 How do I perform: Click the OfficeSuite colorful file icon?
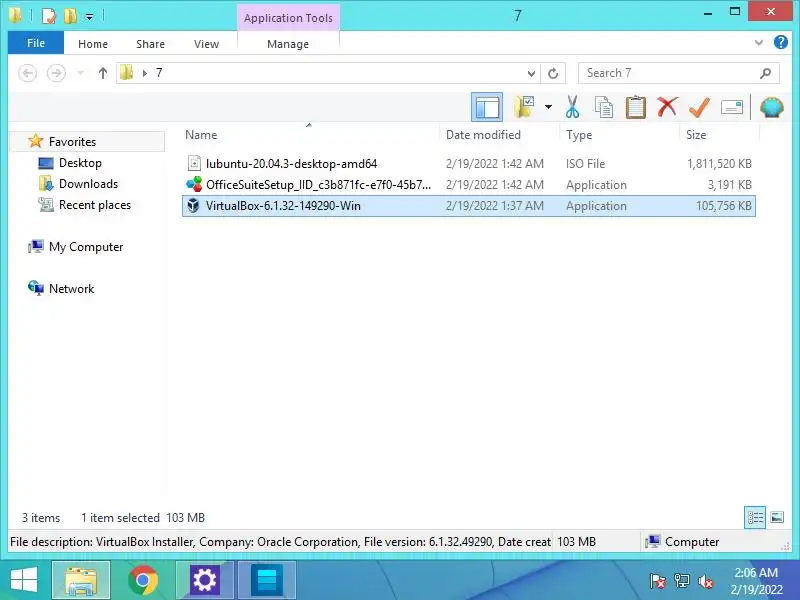pos(194,185)
